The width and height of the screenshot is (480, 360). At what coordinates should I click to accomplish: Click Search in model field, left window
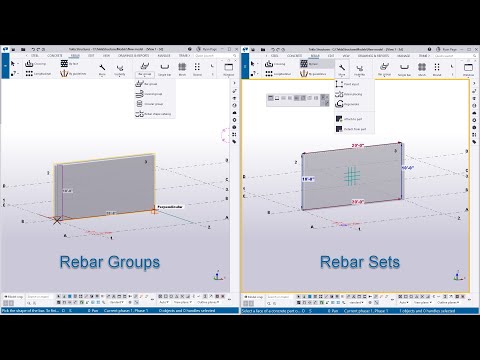39,296
